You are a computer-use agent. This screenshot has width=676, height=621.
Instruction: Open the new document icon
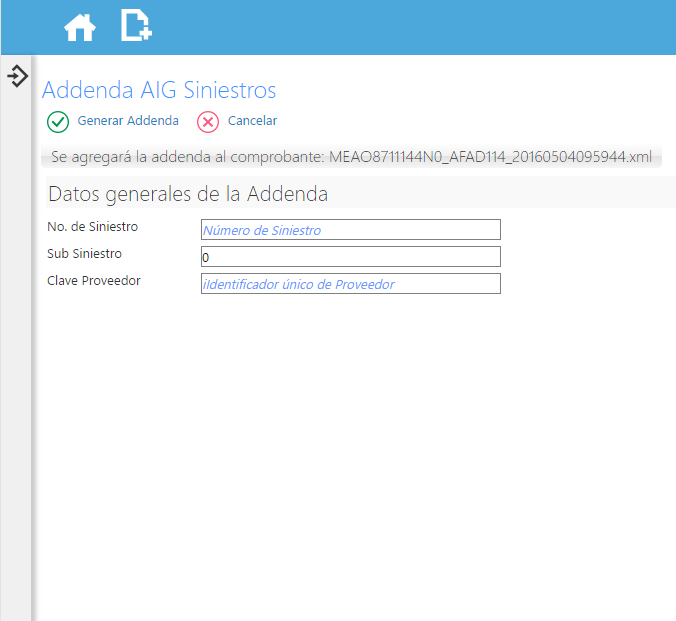click(x=136, y=26)
